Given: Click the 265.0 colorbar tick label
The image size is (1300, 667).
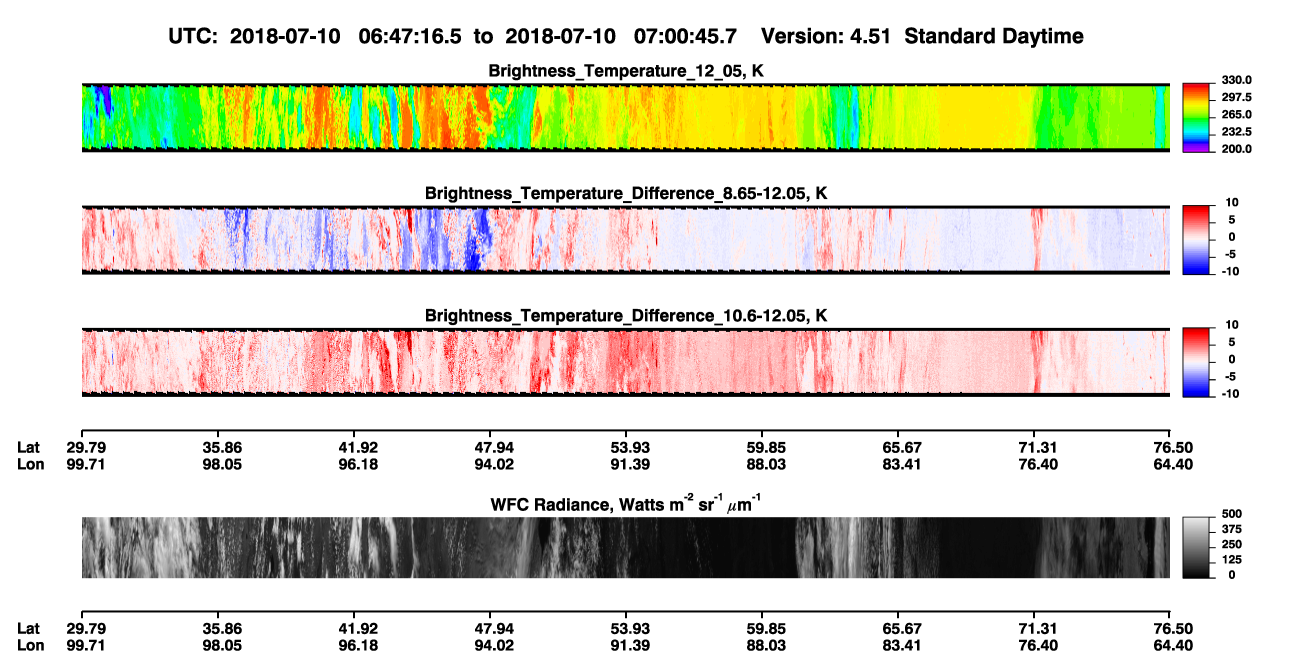Looking at the screenshot, I should coord(1237,114).
